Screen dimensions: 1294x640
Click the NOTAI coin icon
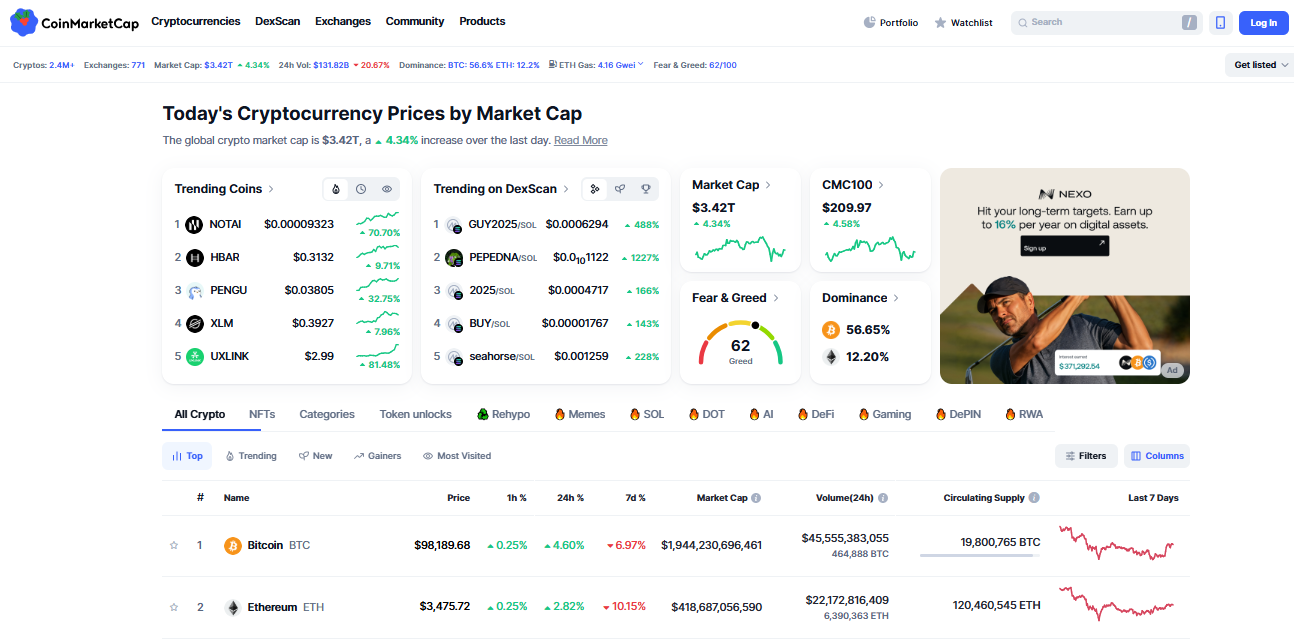pos(194,225)
